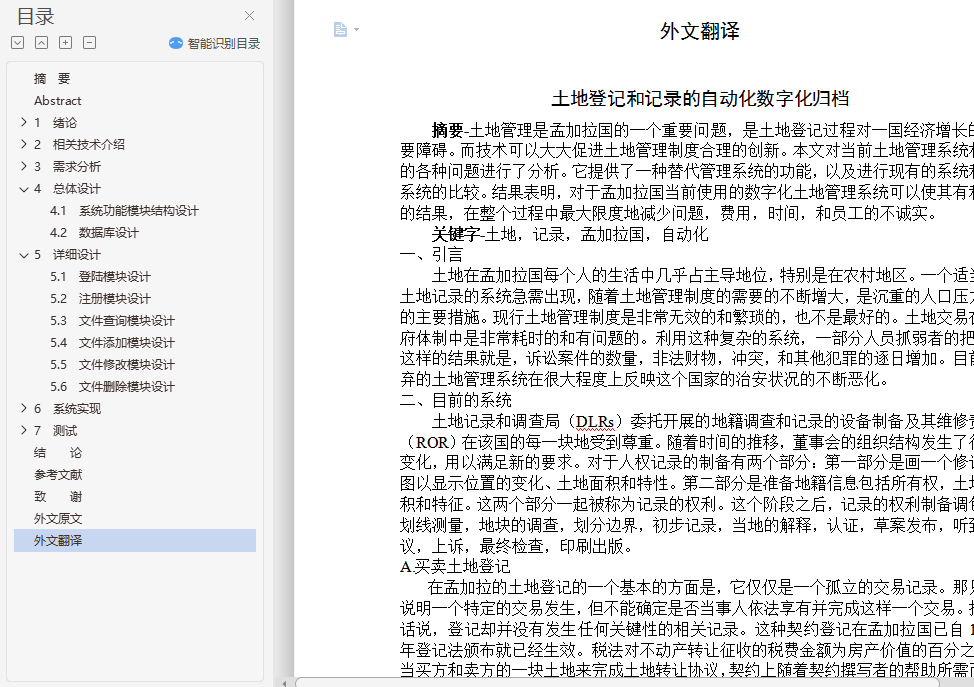Image resolution: width=974 pixels, height=687 pixels.
Task: Jump to 5.5 文件修改模块设计
Action: pos(112,365)
